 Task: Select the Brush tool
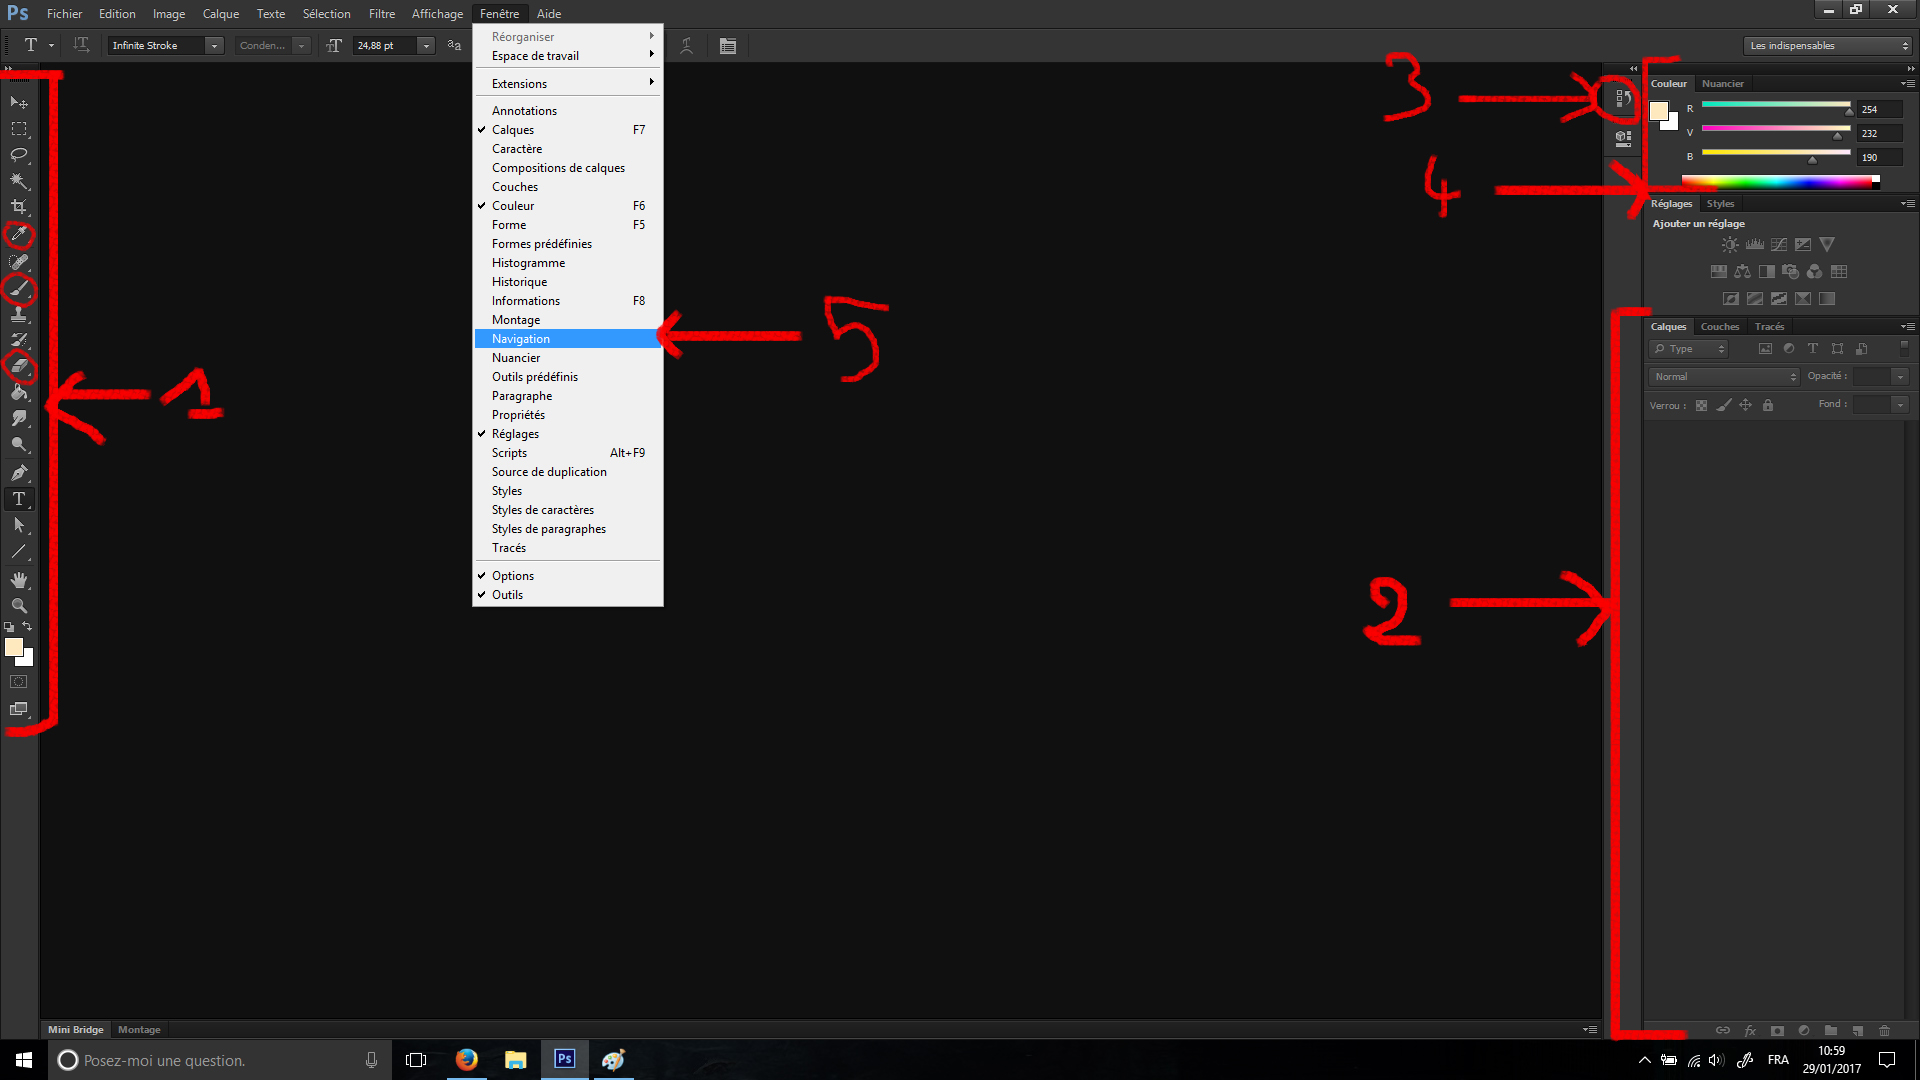(19, 289)
